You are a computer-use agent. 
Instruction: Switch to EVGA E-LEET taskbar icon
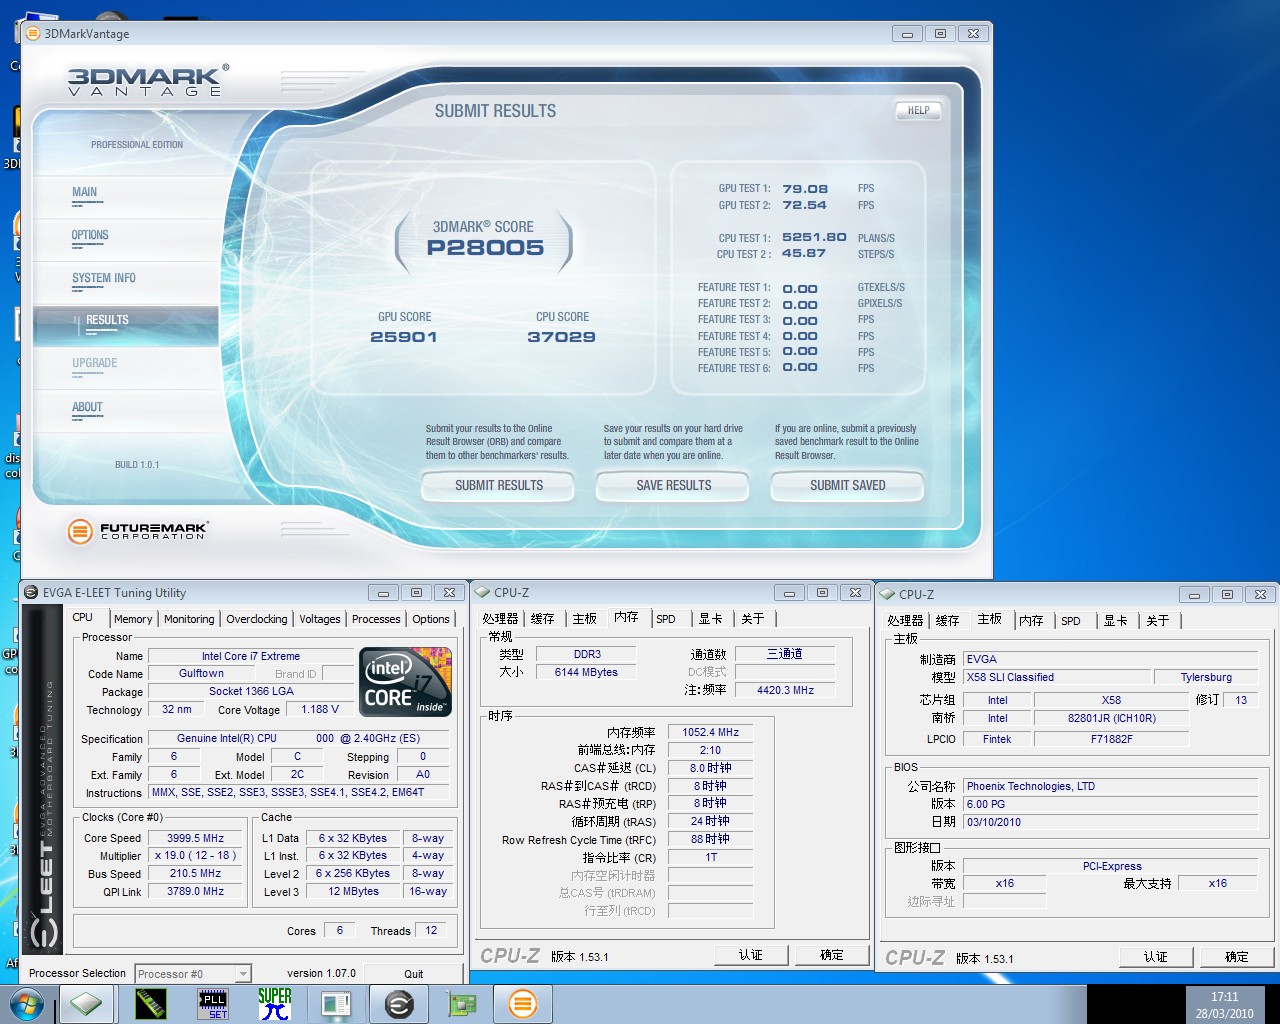click(399, 1004)
